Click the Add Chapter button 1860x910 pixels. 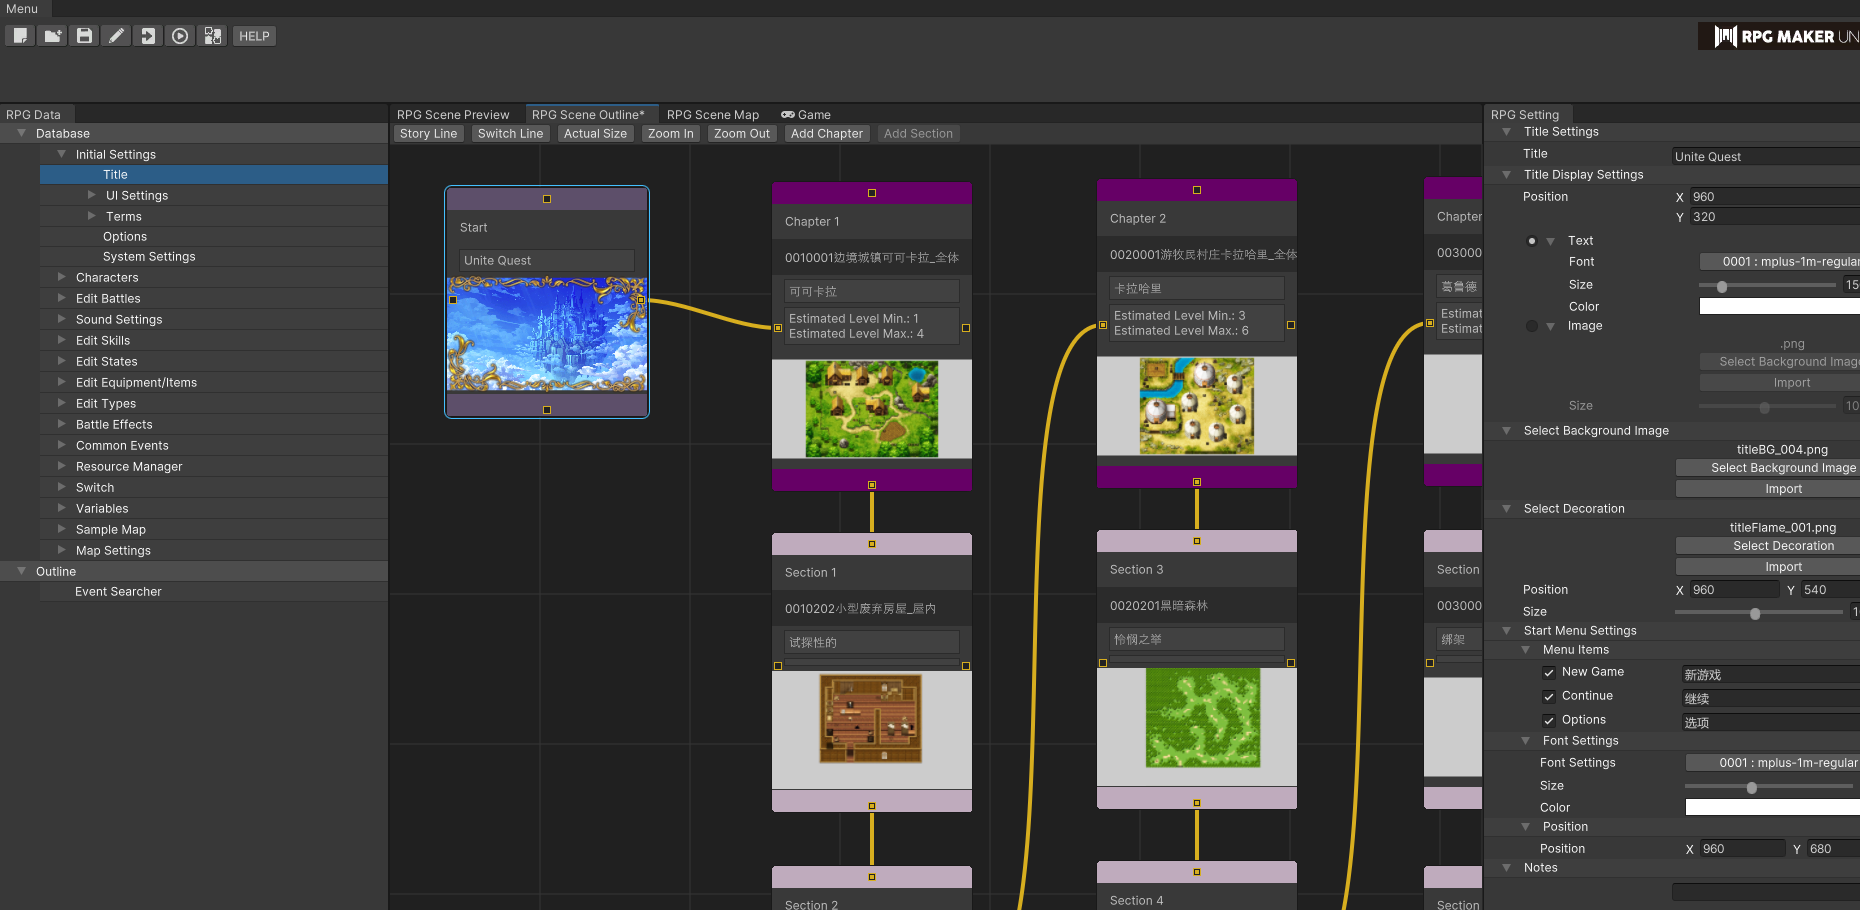[x=826, y=134]
